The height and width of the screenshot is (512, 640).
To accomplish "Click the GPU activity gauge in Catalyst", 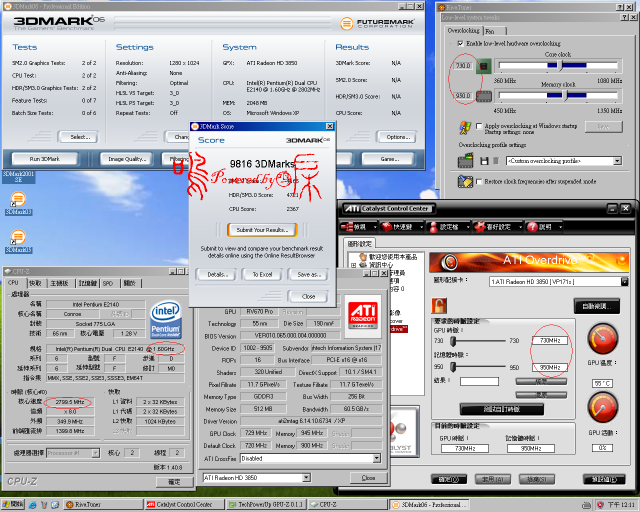I will click(602, 407).
